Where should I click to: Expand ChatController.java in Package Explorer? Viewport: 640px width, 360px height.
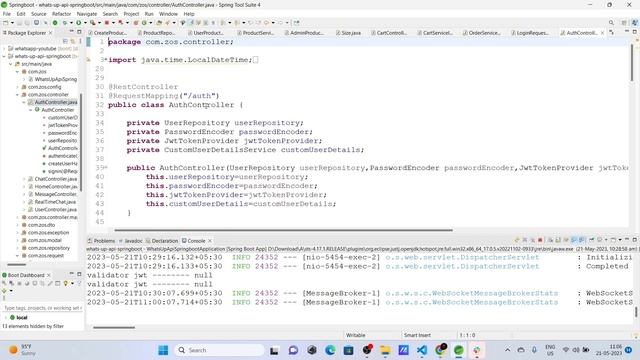24,179
